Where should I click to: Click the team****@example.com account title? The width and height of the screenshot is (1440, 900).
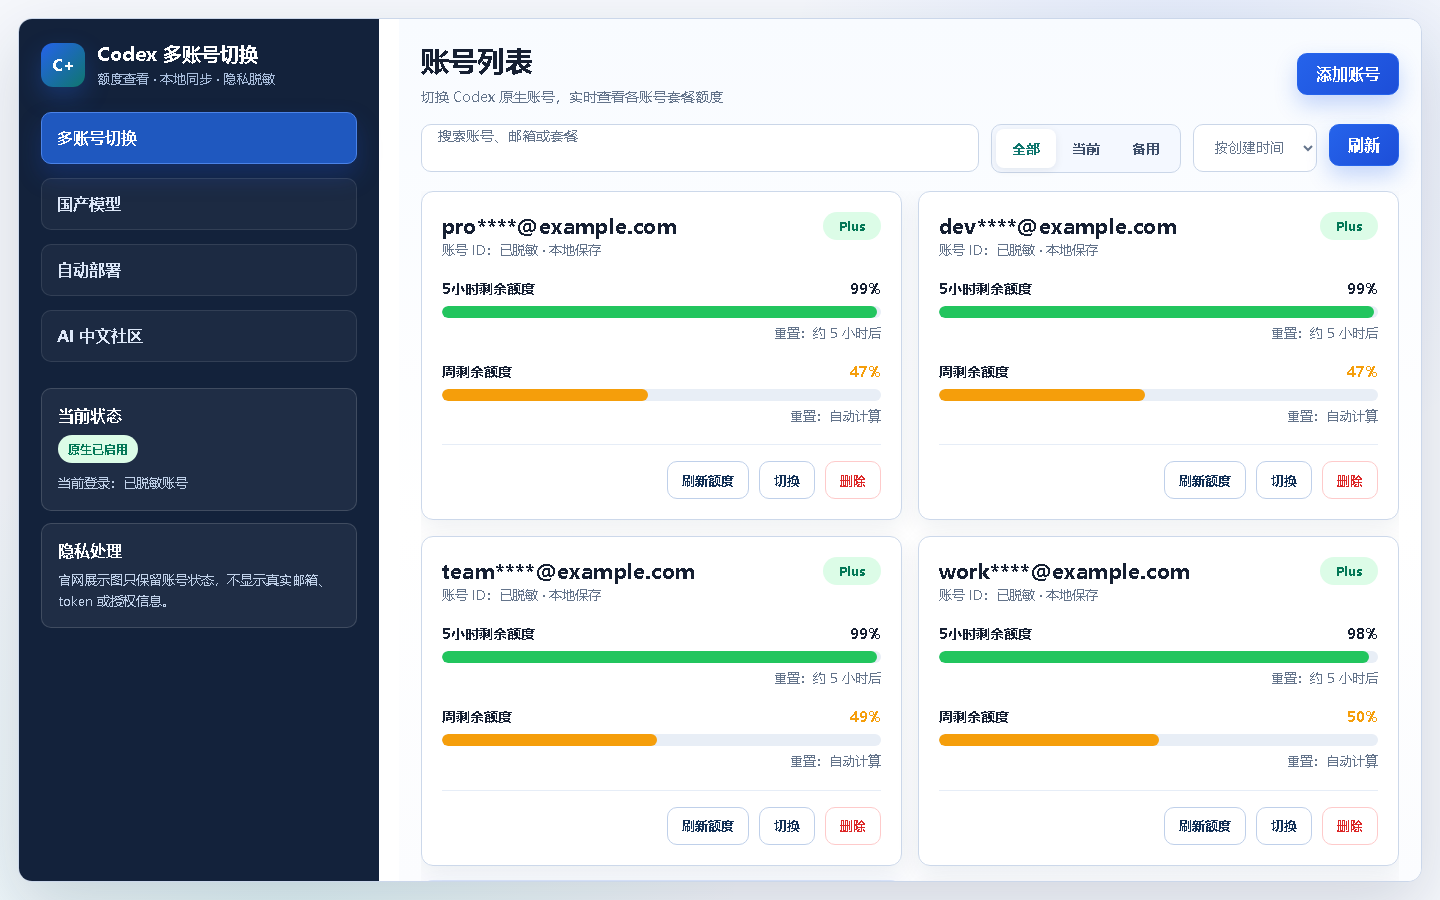(x=568, y=572)
